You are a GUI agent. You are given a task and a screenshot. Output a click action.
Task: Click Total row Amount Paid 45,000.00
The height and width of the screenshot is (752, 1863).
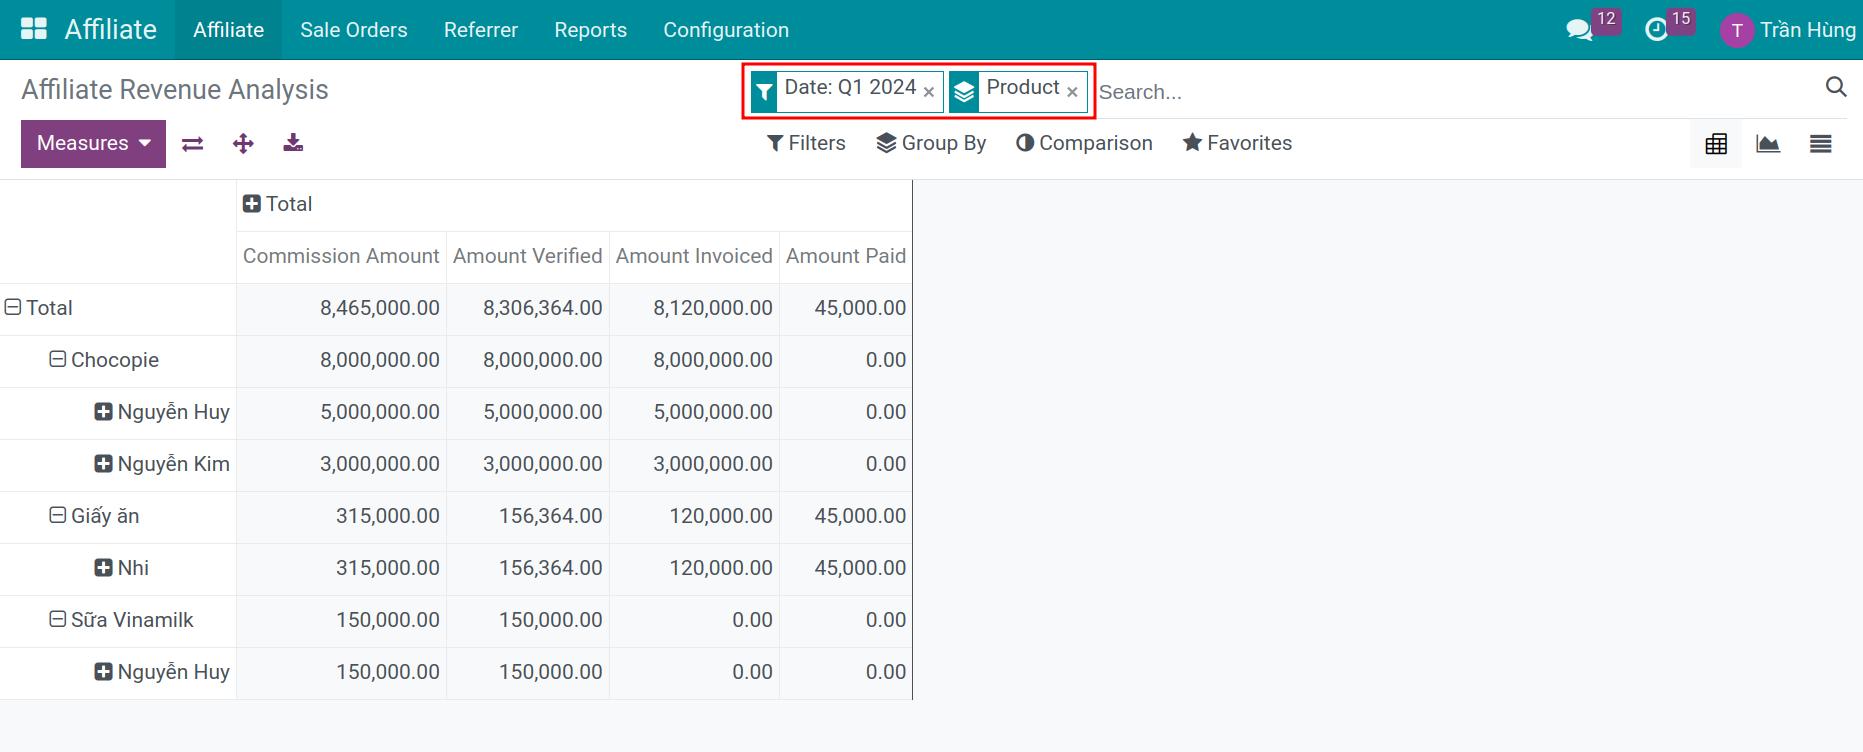point(846,308)
